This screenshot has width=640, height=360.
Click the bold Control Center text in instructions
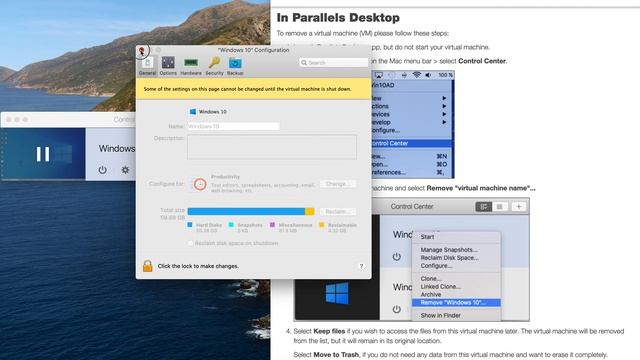[482, 61]
